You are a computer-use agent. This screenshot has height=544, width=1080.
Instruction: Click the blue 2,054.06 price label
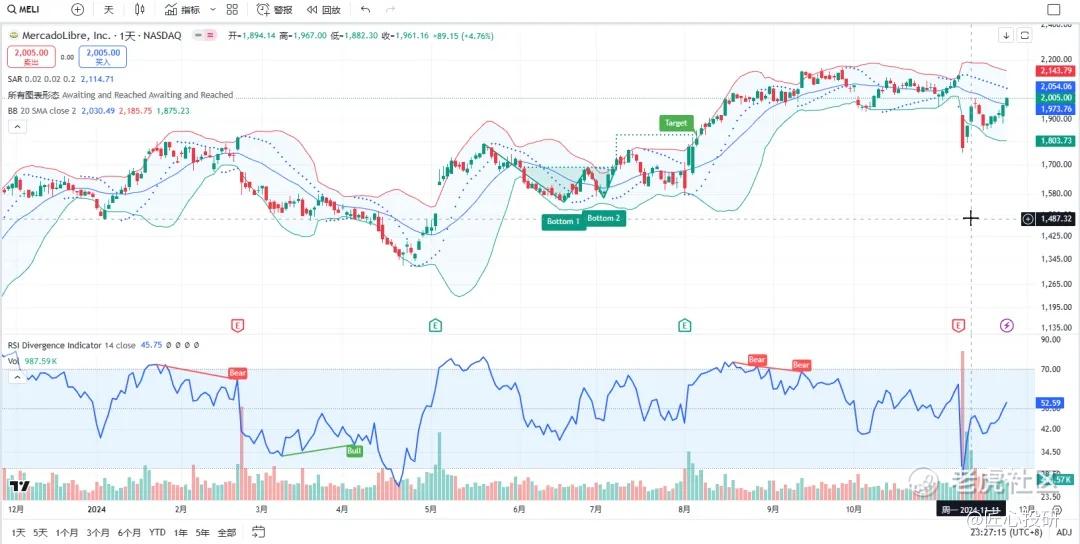pos(1055,86)
